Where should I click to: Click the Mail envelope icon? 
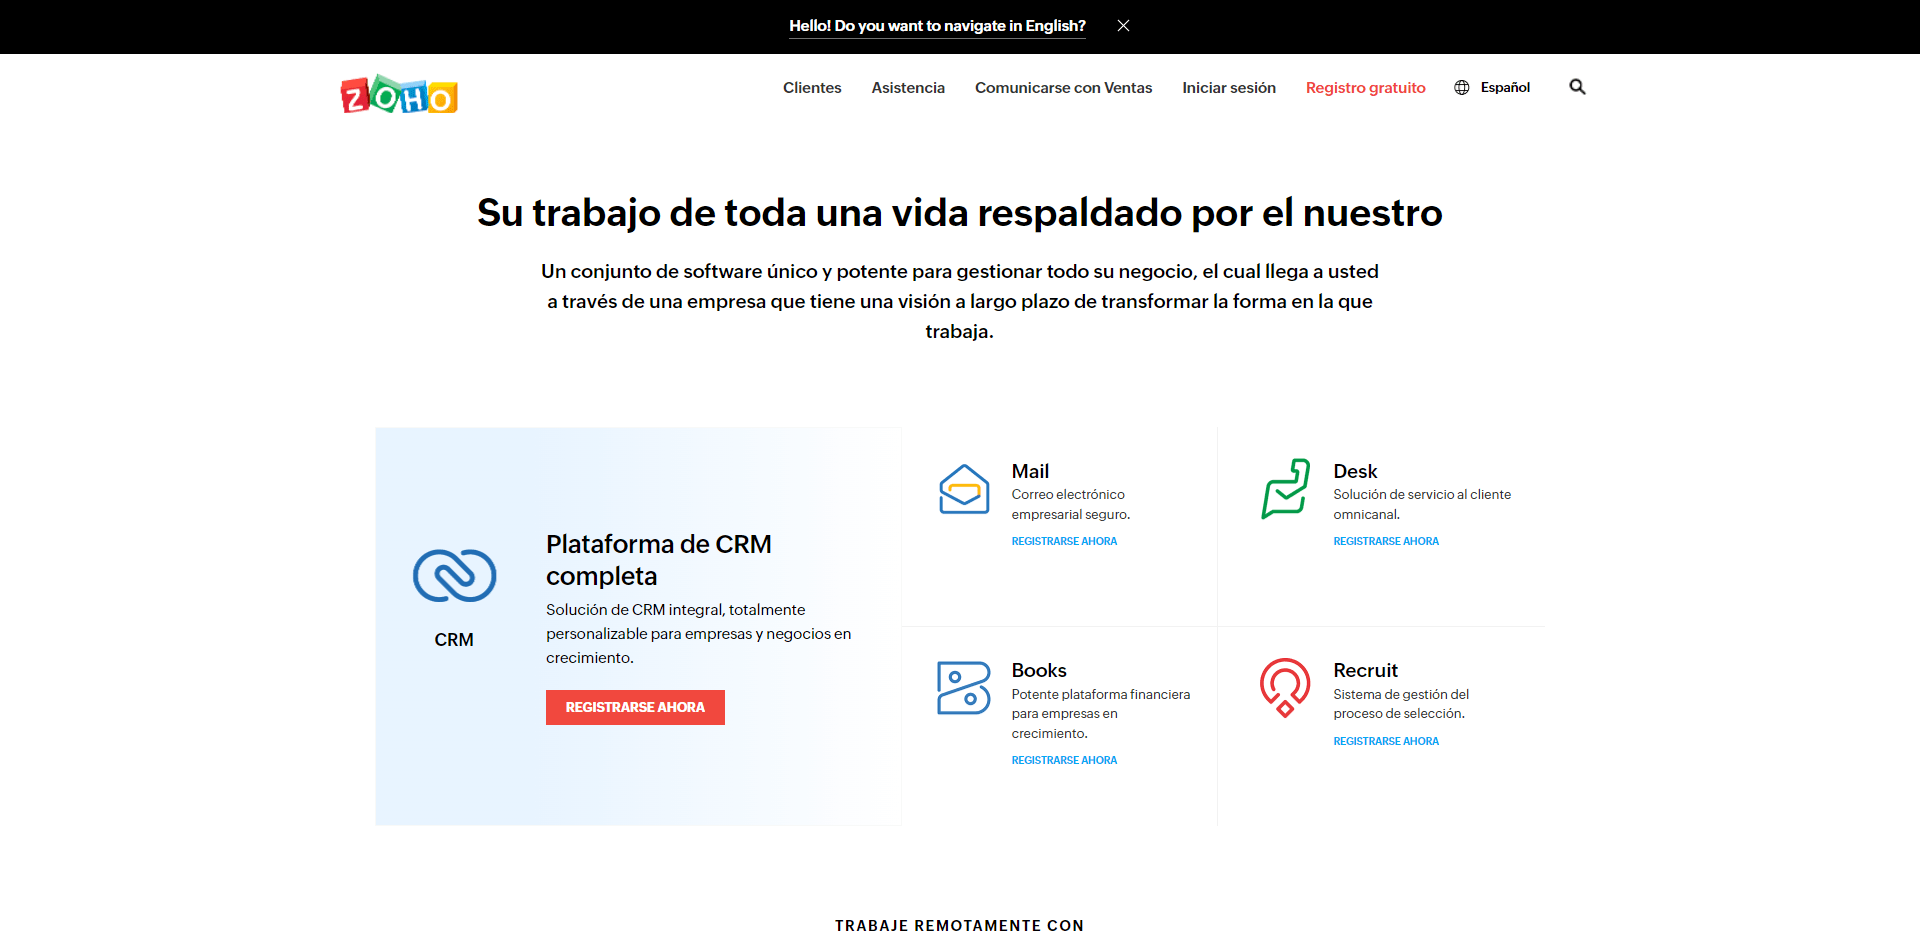963,490
